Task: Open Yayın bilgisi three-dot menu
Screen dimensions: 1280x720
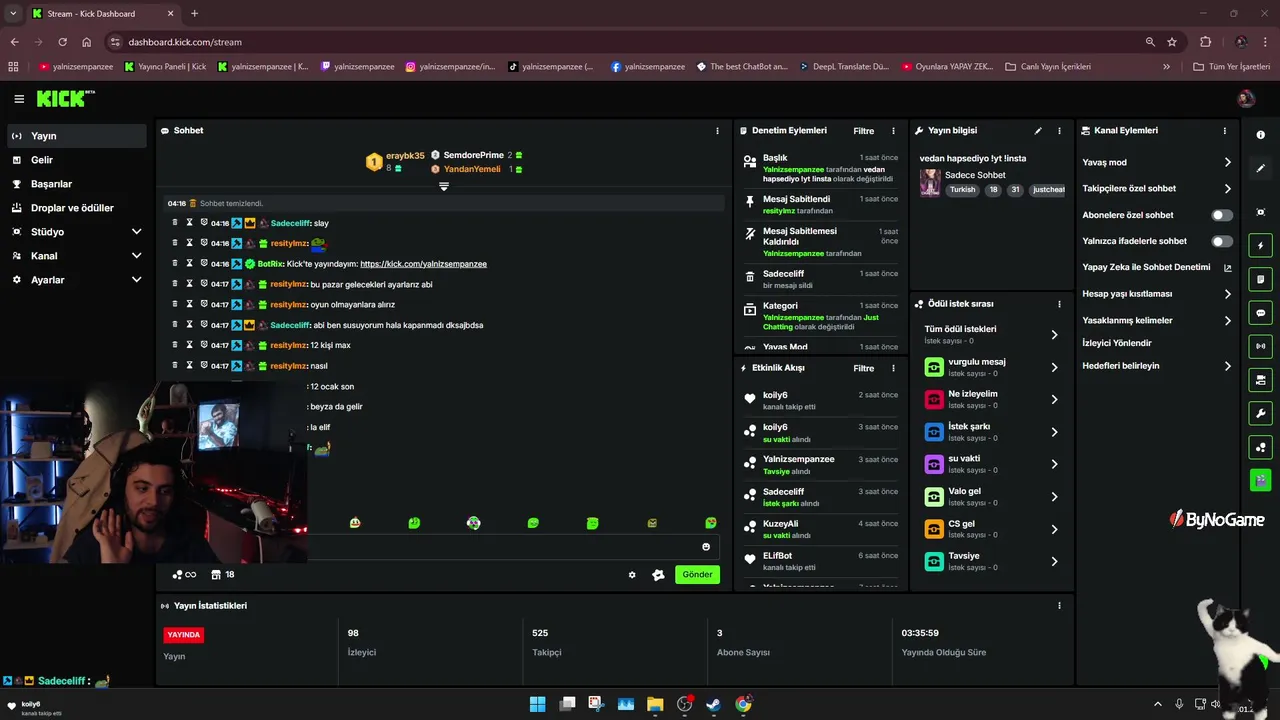Action: [x=1059, y=131]
